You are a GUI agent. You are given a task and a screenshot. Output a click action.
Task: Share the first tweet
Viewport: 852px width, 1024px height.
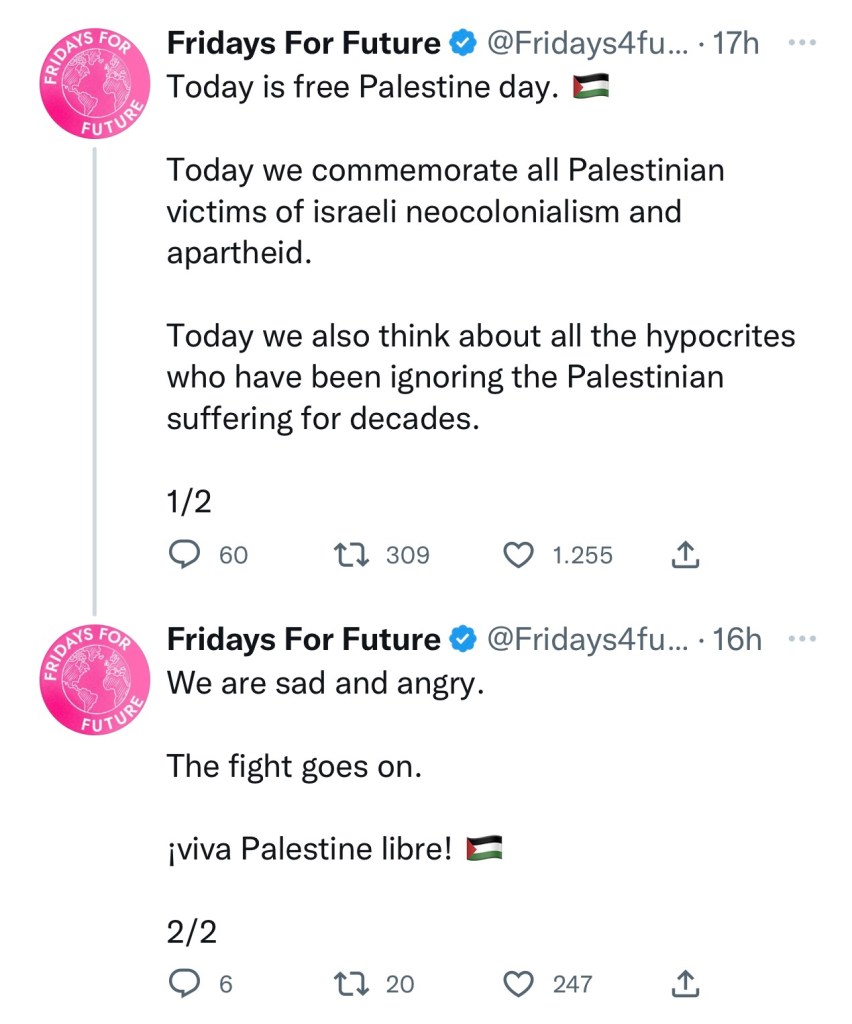686,555
